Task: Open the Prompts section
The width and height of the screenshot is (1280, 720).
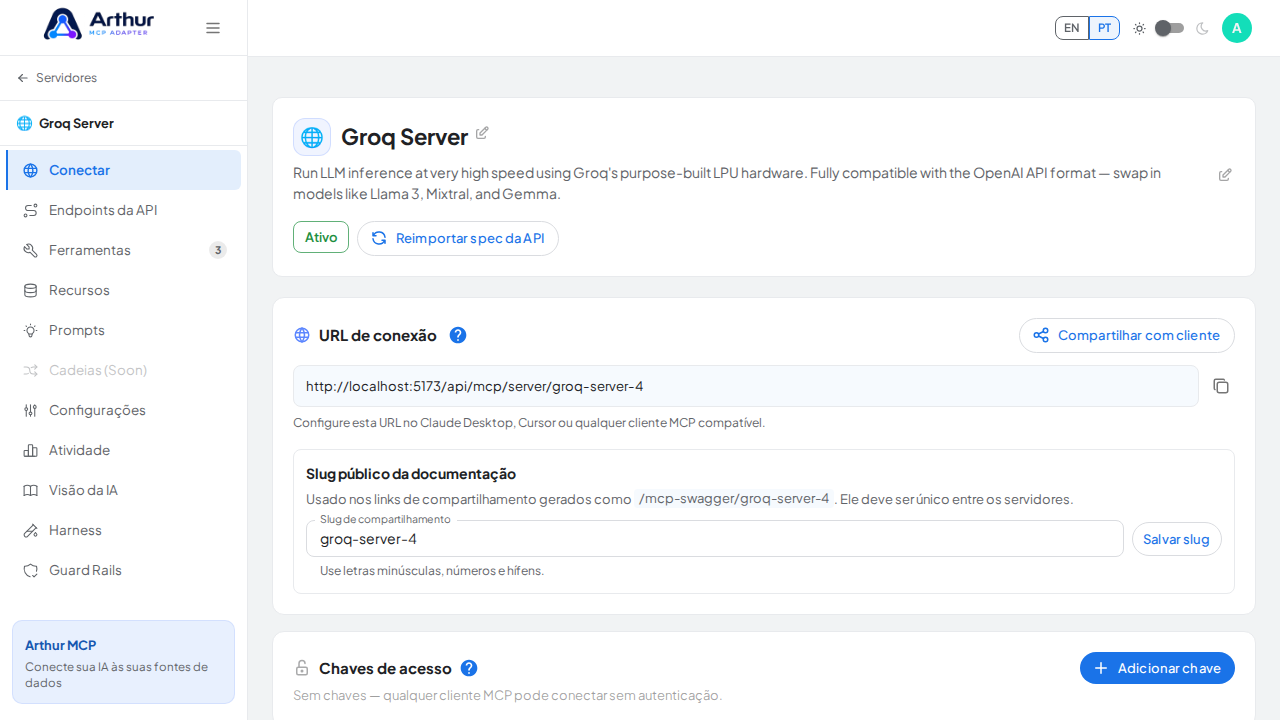Action: click(x=123, y=330)
